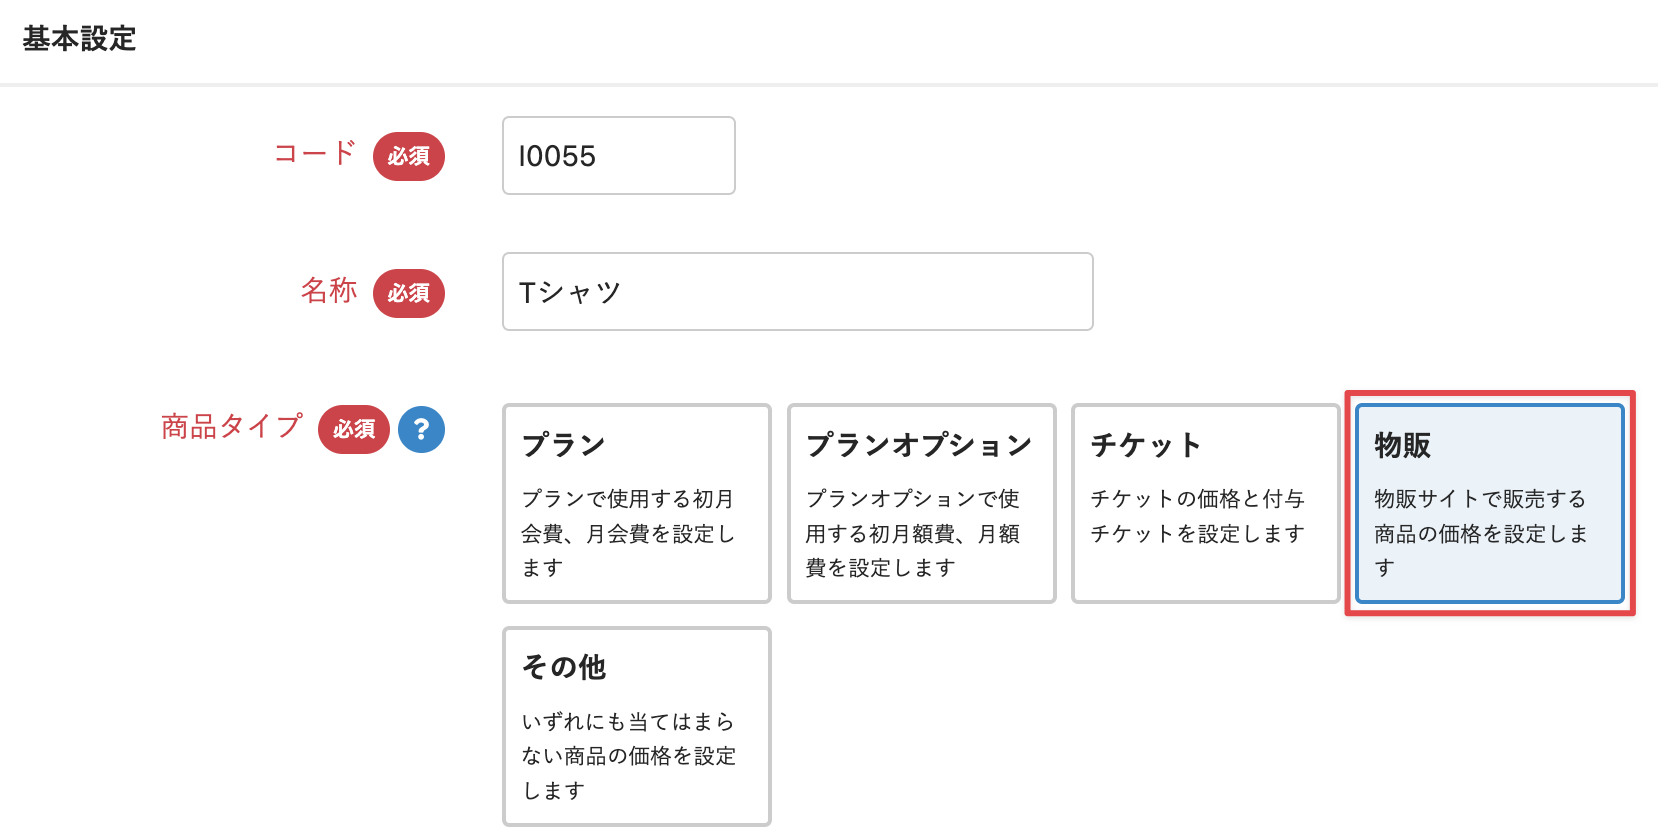1658x840 pixels.
Task: Click the red 商品タイプ field label
Action: tap(232, 427)
